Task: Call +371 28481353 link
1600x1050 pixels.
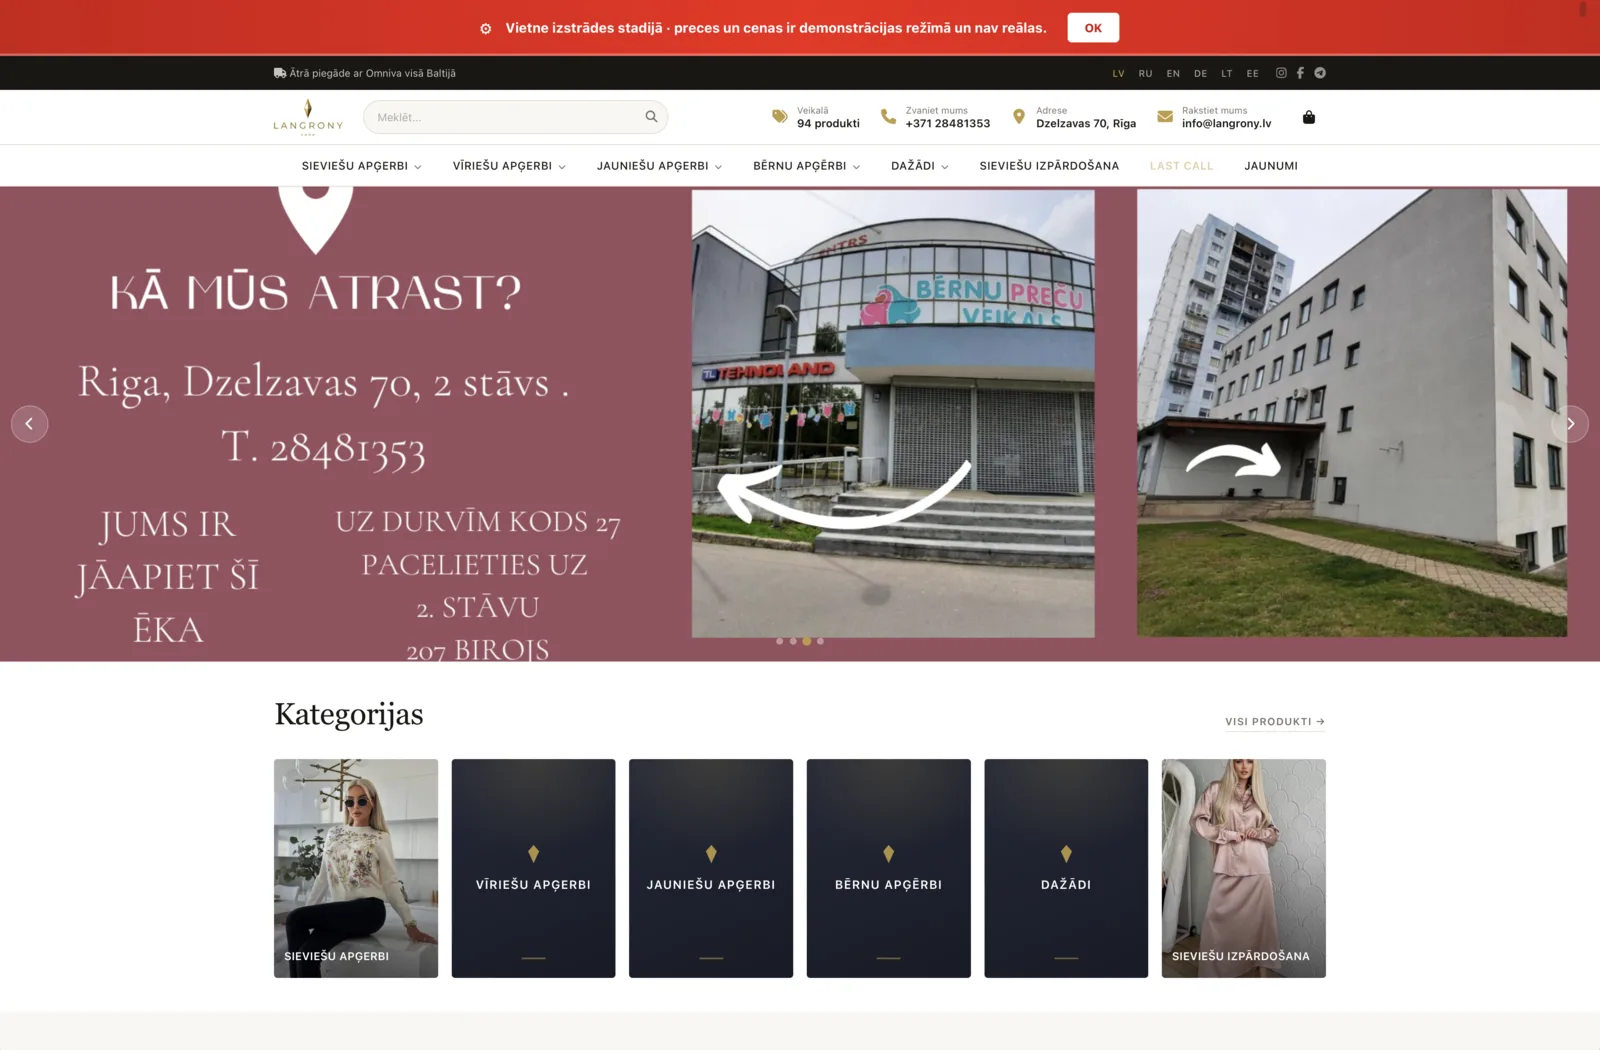Action: (947, 124)
